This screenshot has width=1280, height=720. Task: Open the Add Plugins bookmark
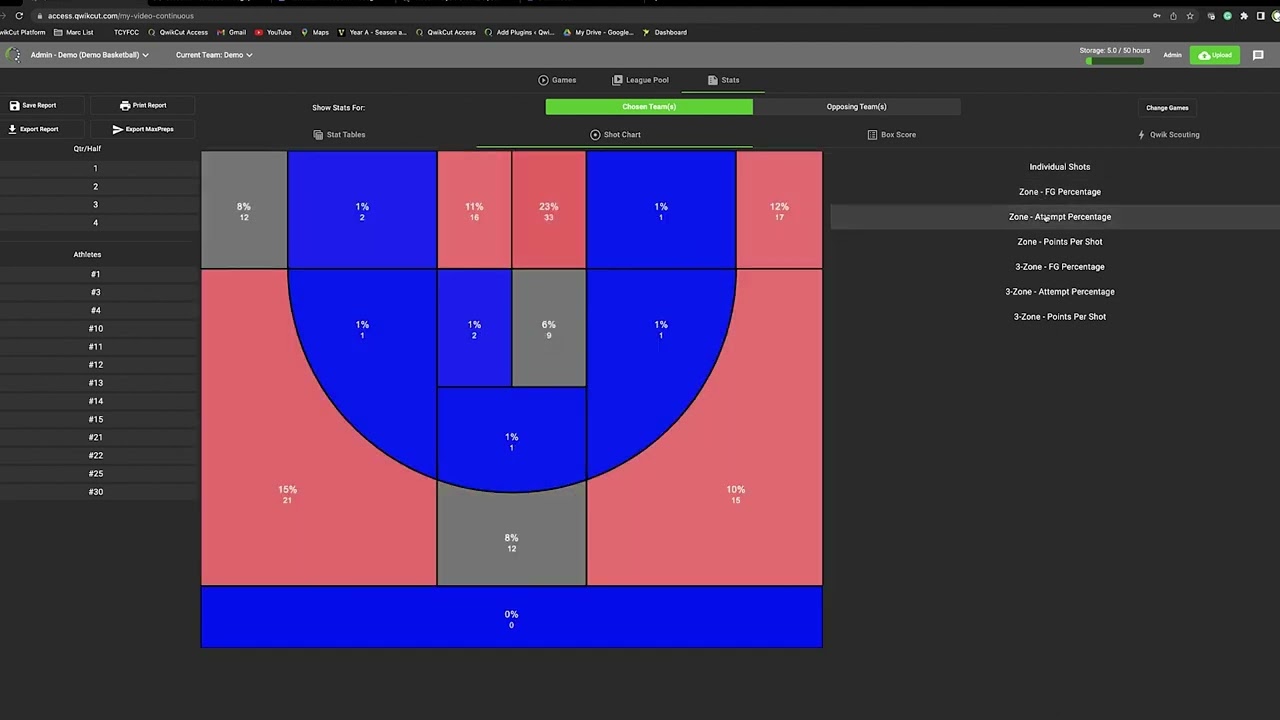pos(519,32)
